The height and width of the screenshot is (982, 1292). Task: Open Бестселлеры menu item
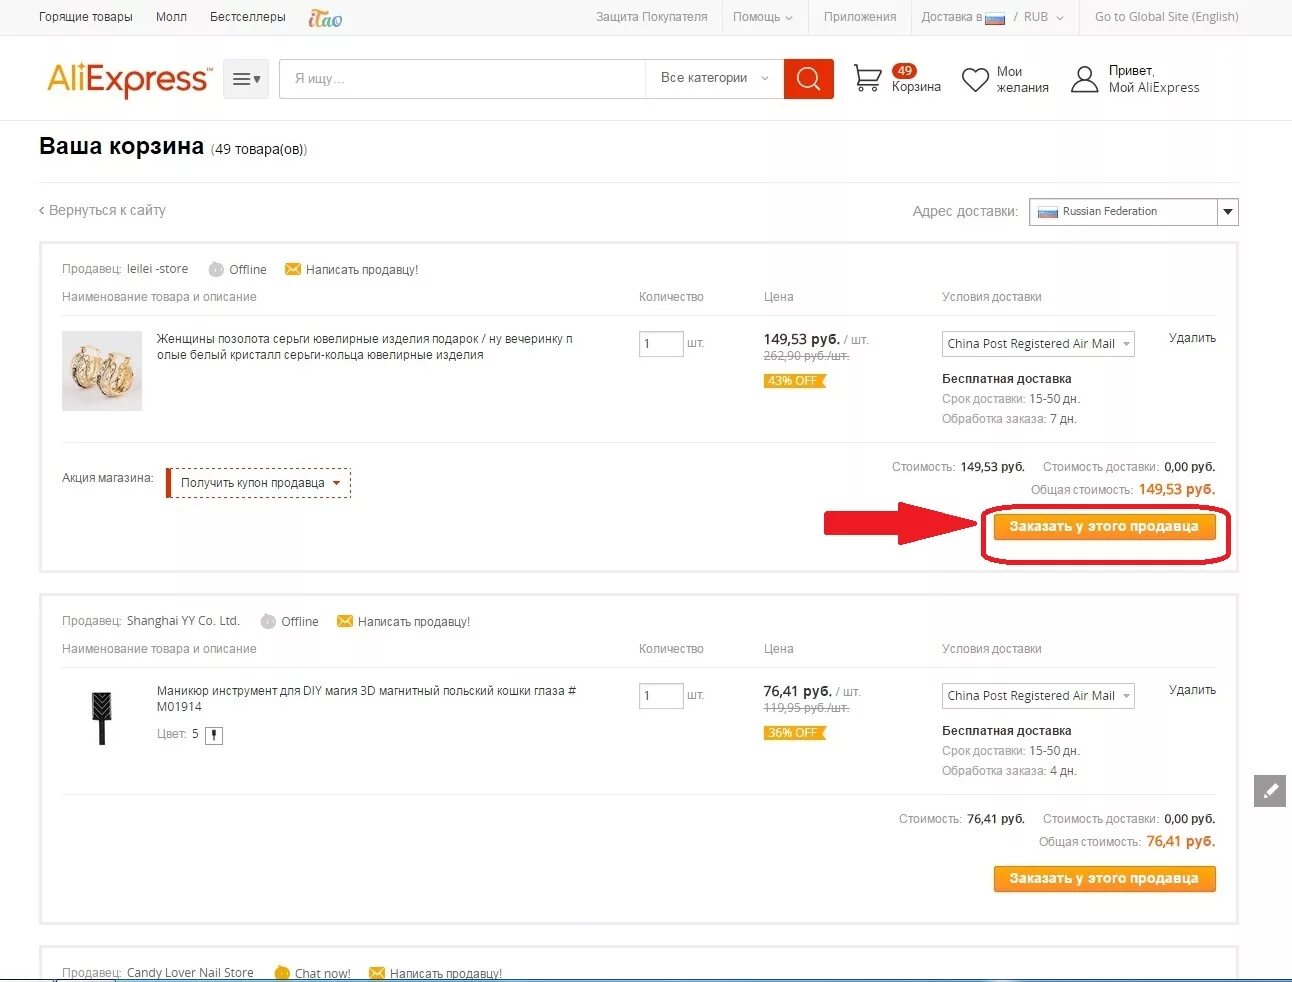[x=248, y=17]
